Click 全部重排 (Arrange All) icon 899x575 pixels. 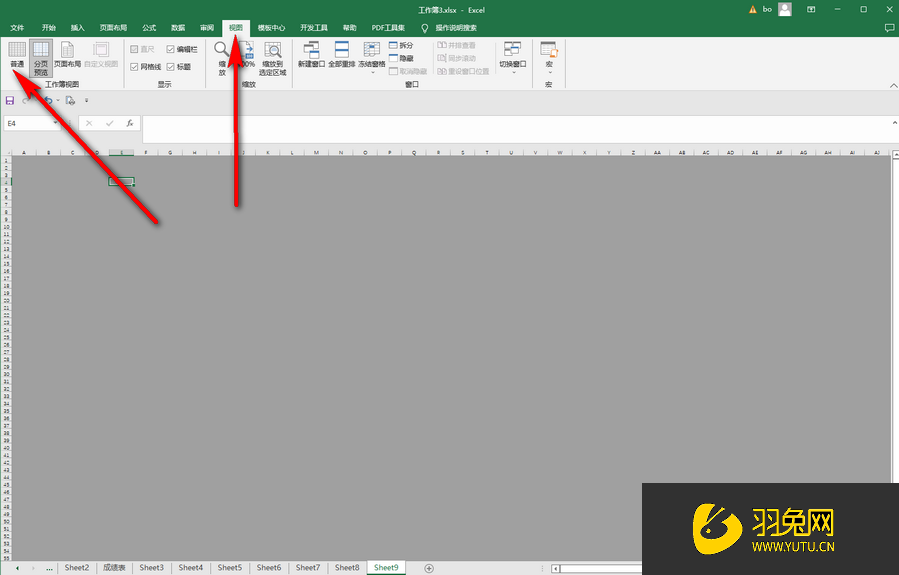pos(342,55)
